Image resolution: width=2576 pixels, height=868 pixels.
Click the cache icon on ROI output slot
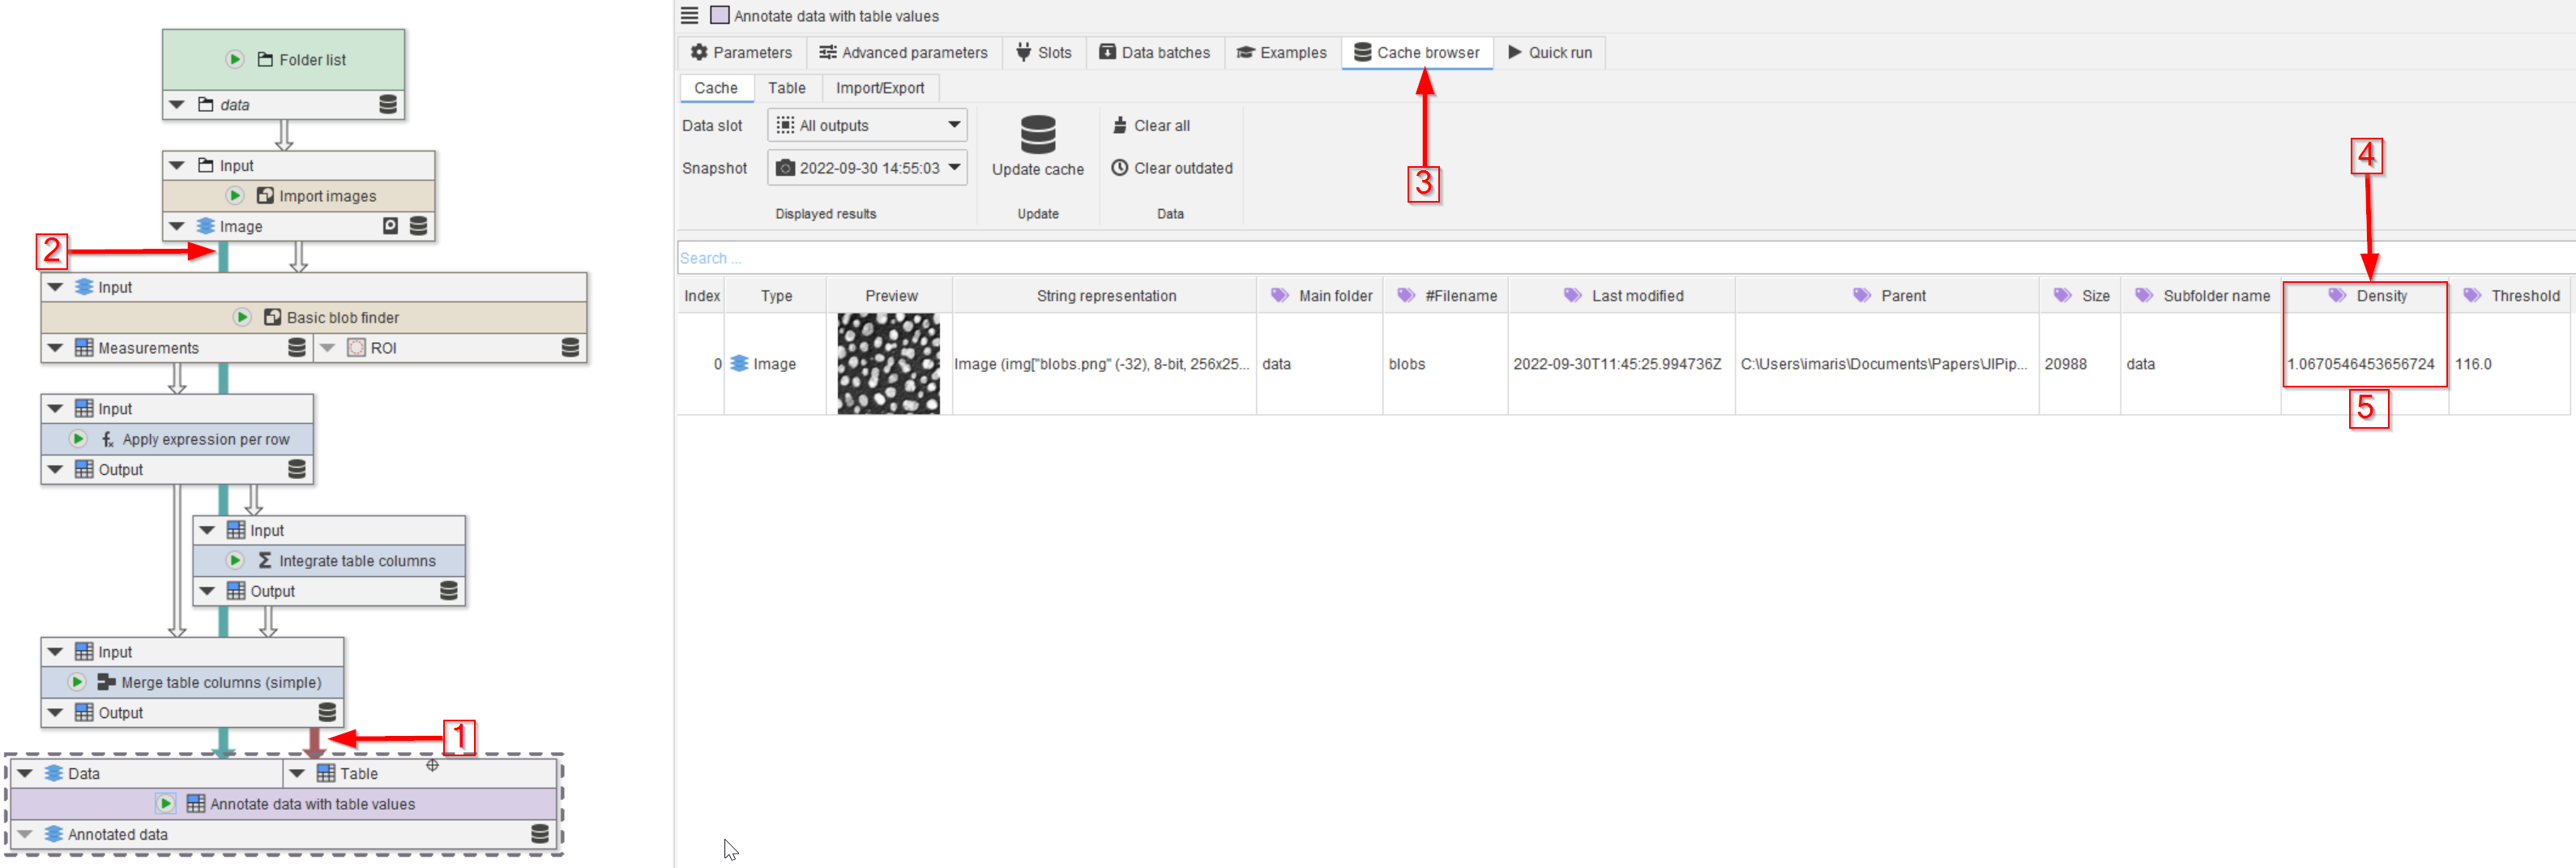570,348
